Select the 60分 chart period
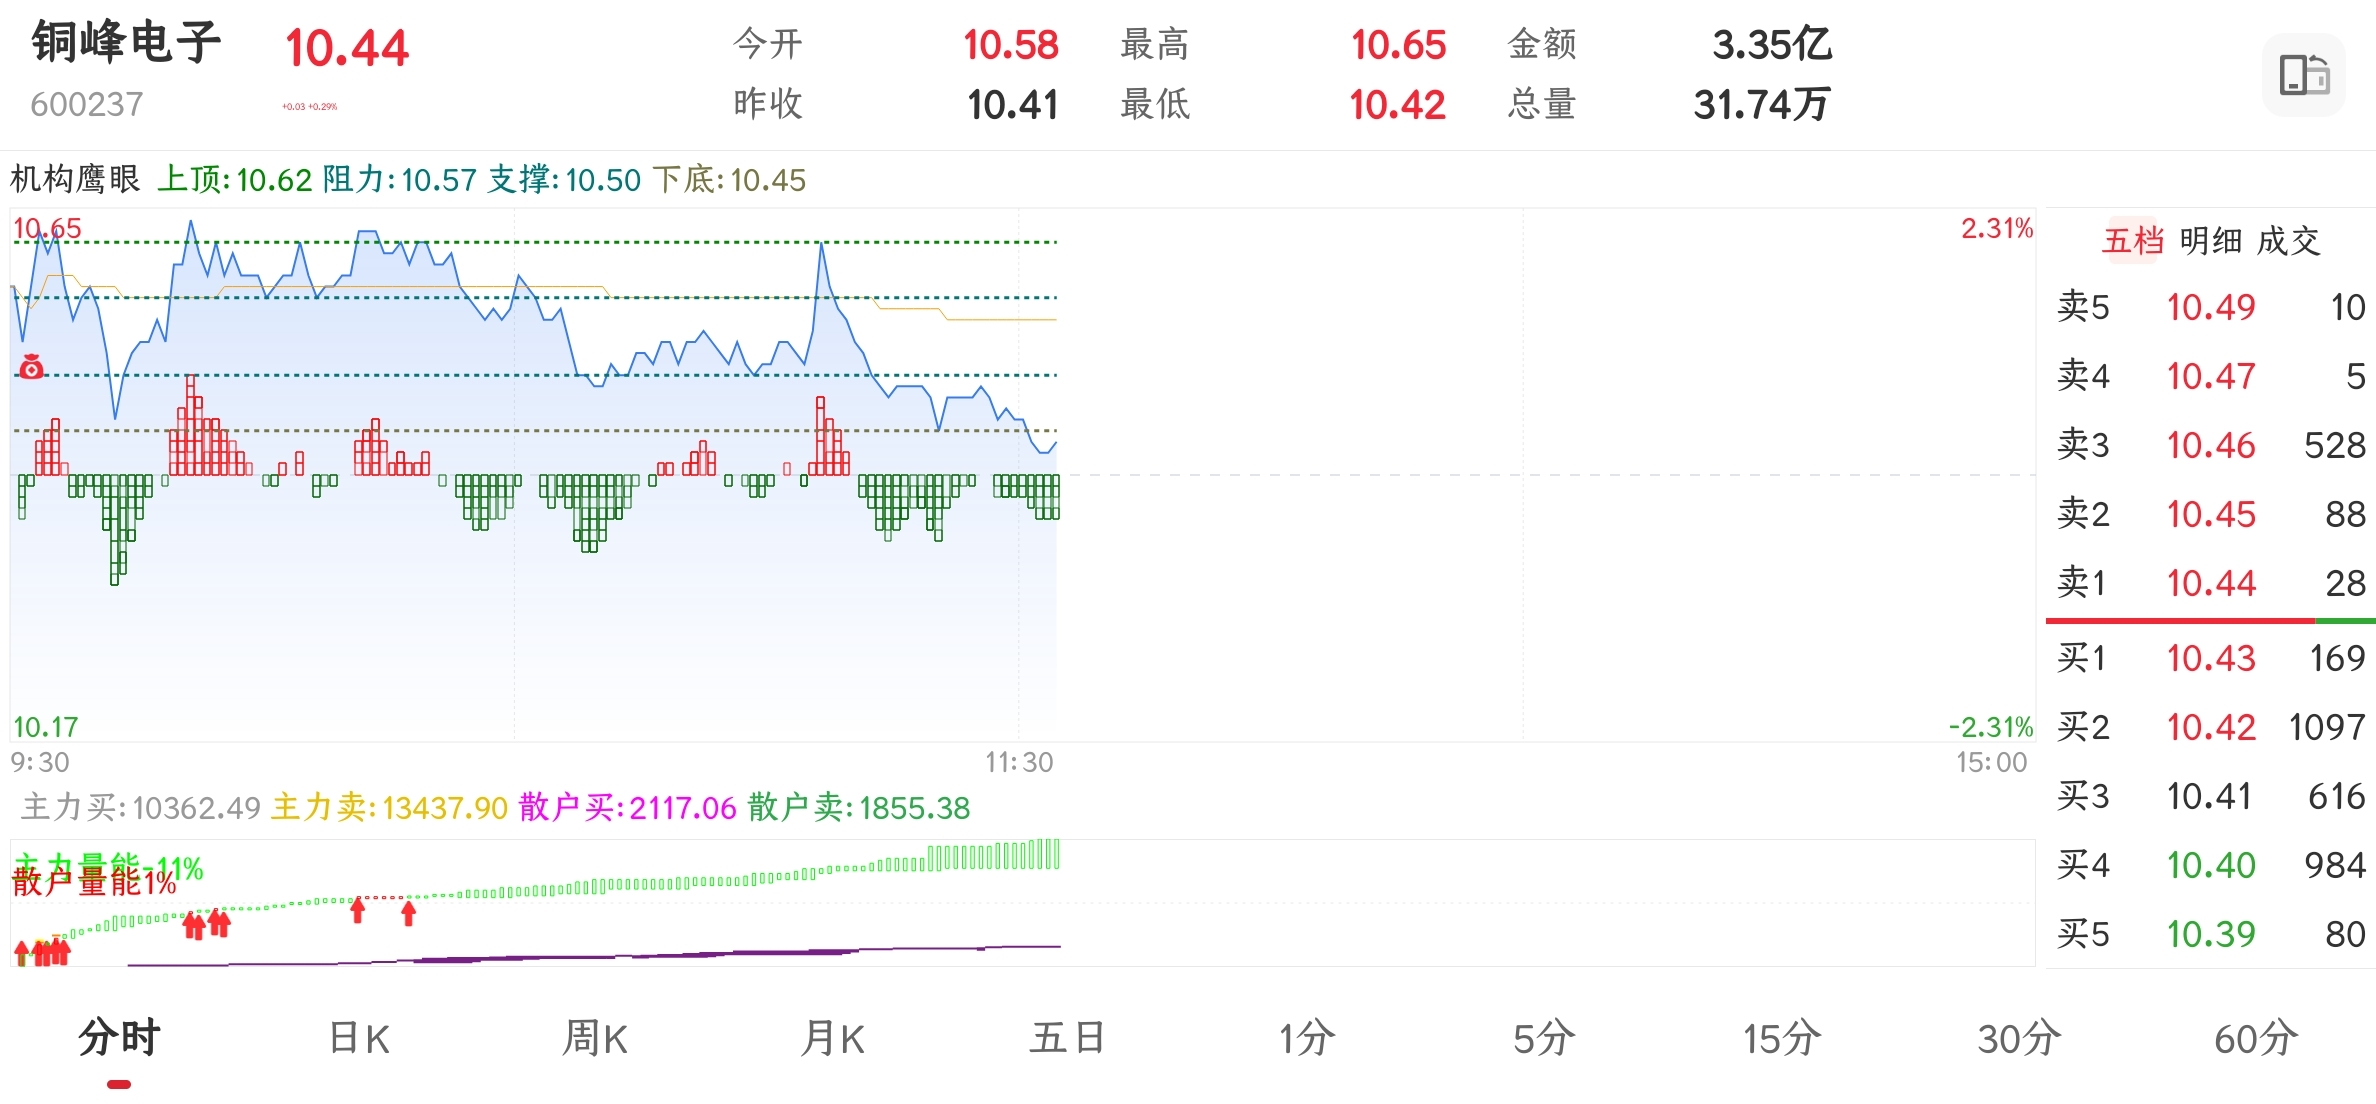The image size is (2376, 1104). (x=2256, y=1039)
